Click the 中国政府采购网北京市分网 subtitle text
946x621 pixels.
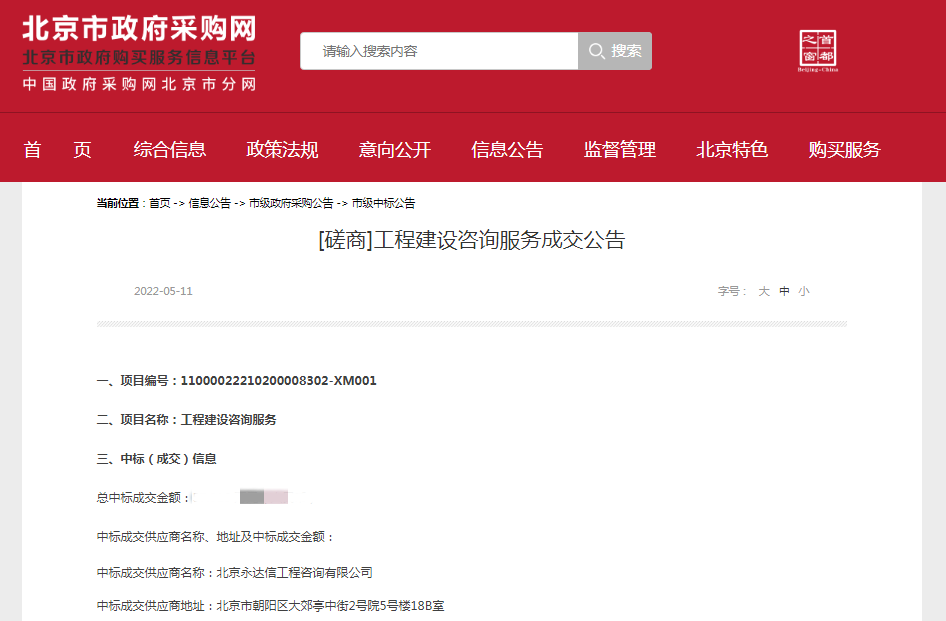[x=139, y=84]
